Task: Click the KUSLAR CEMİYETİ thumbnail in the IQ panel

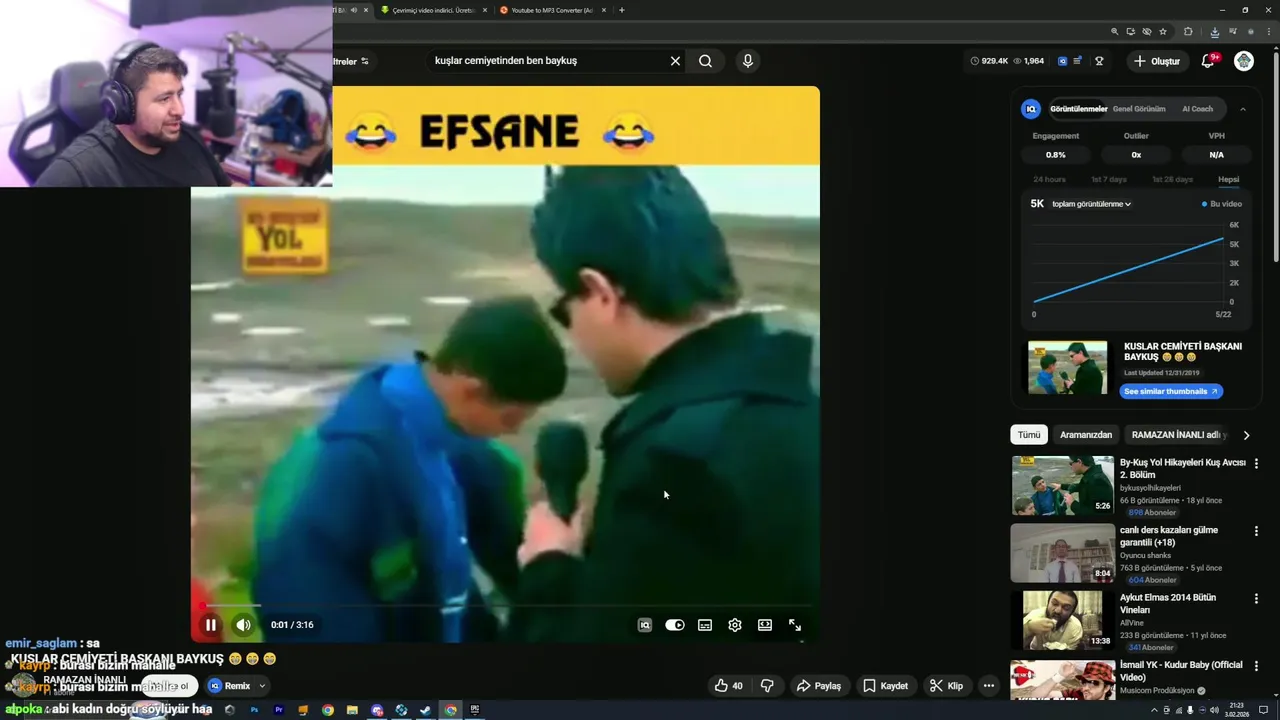Action: tap(1067, 368)
